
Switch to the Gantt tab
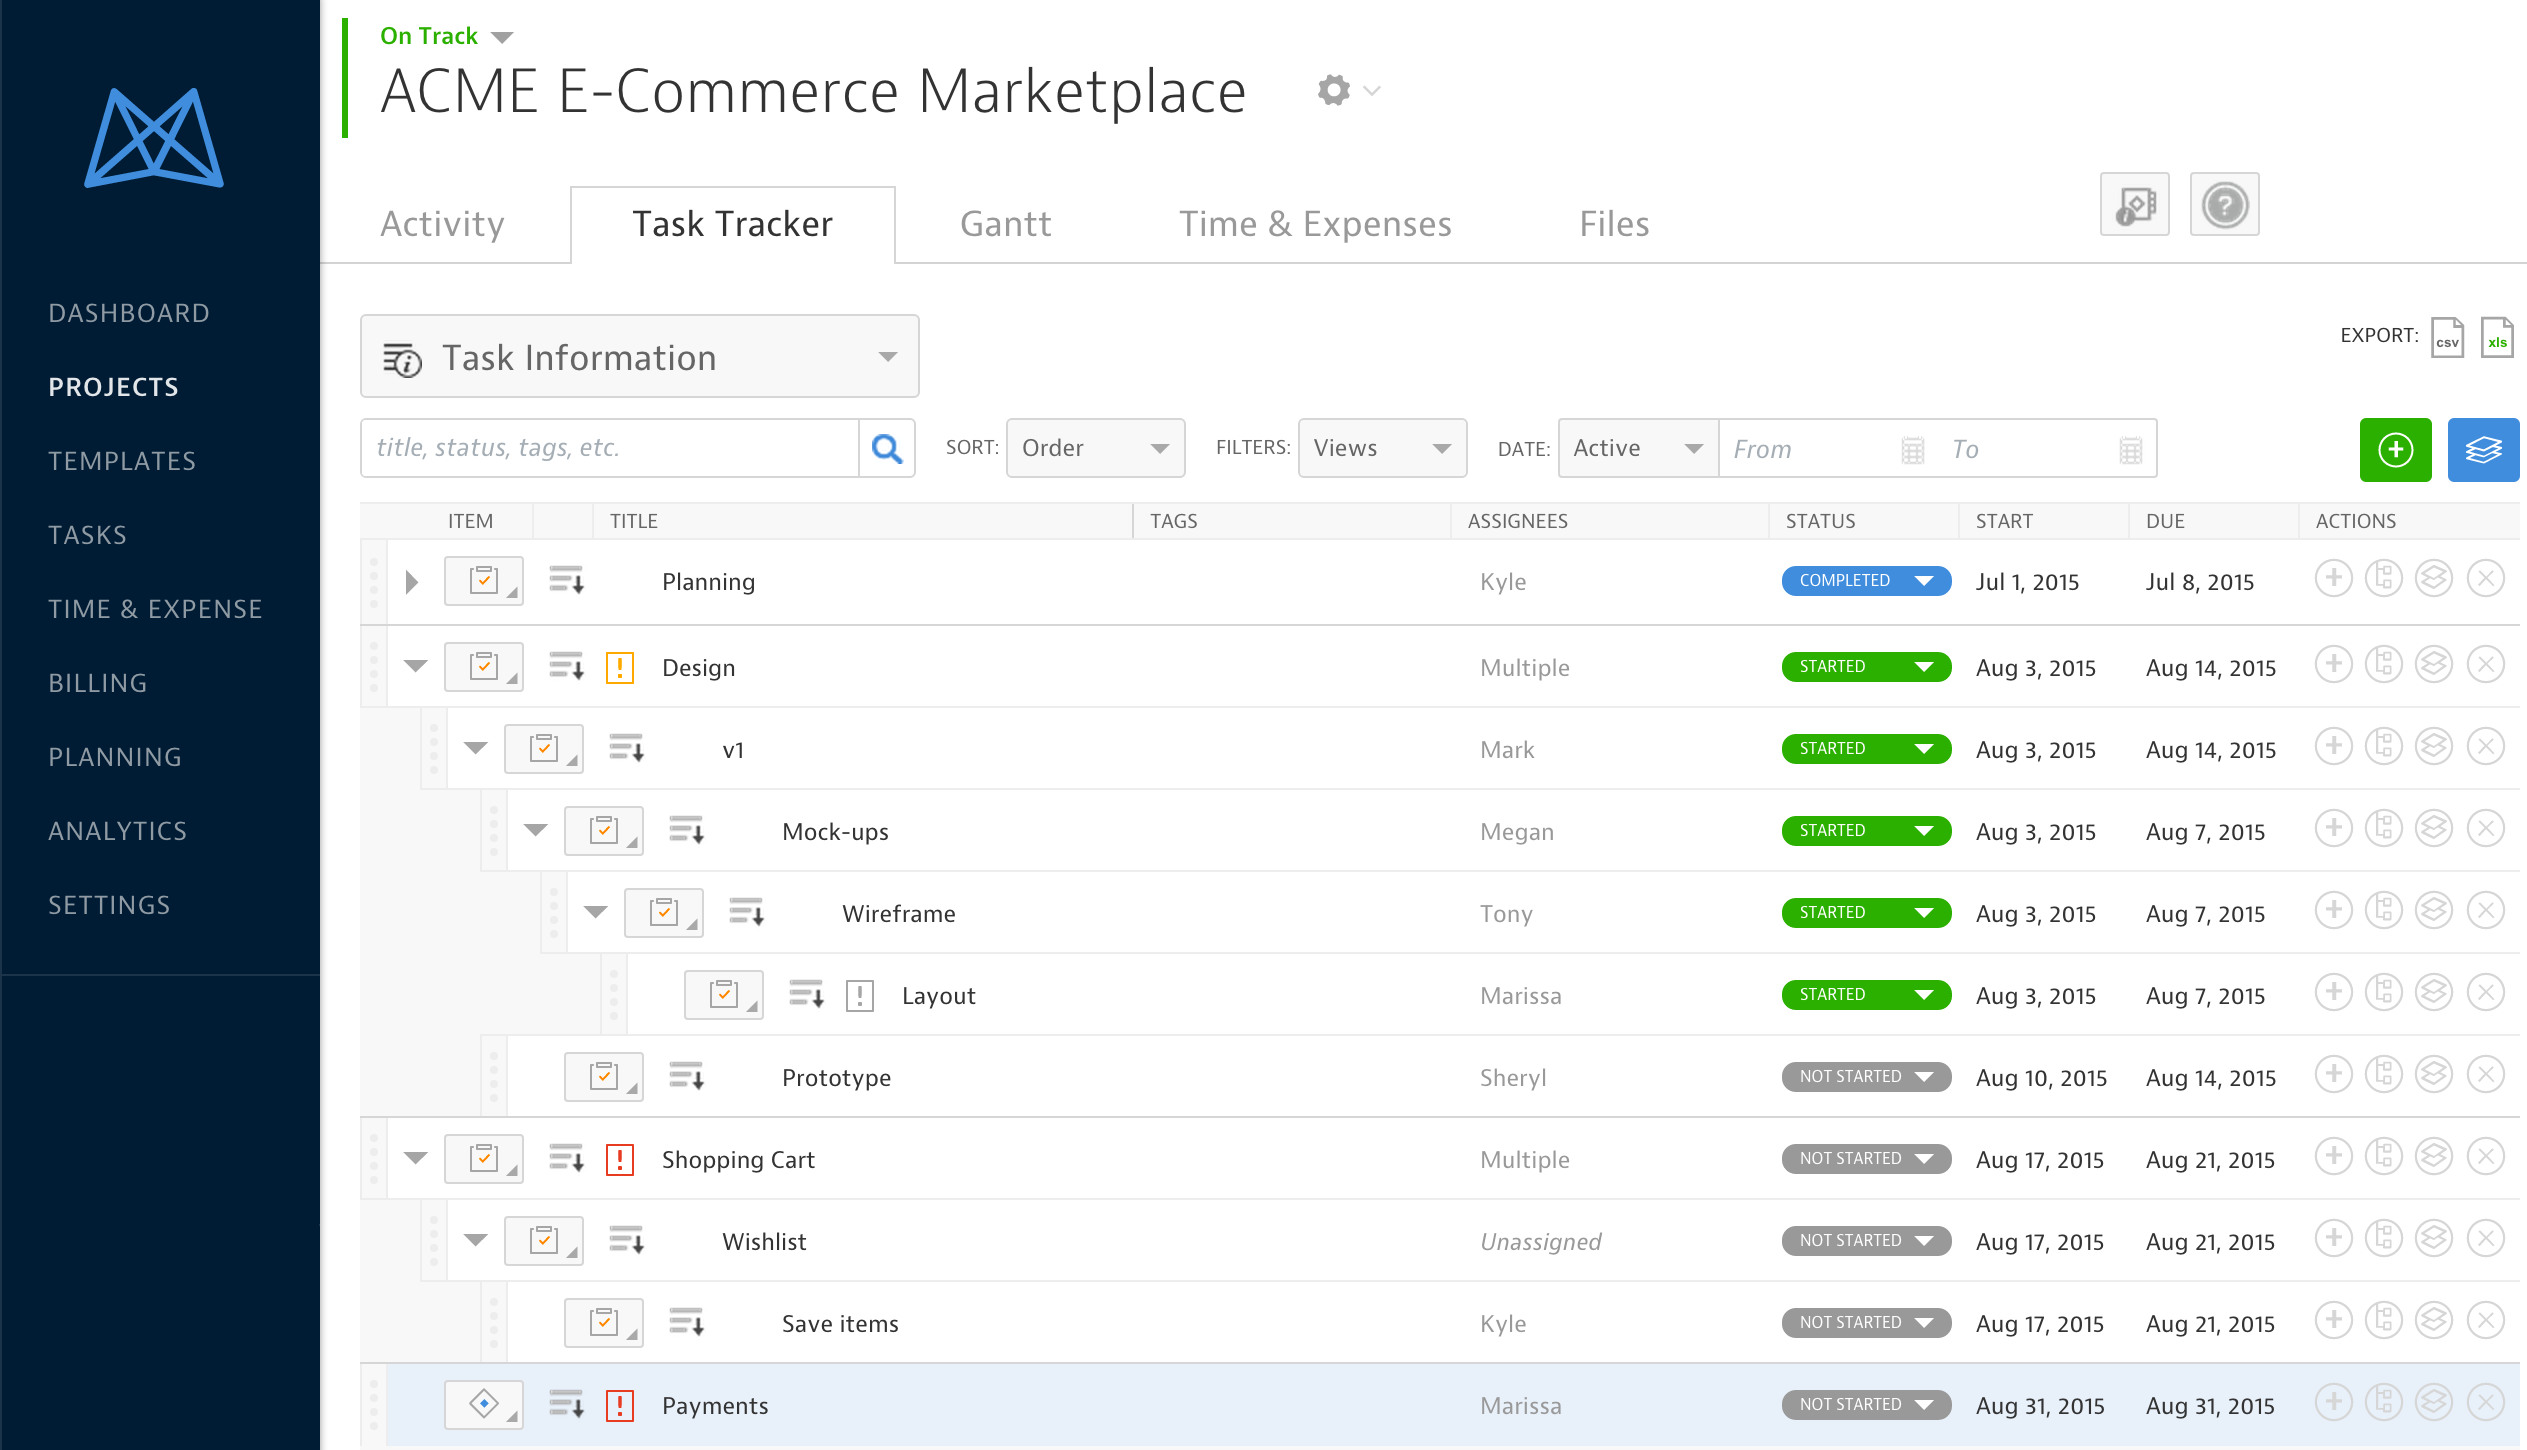click(x=1005, y=224)
